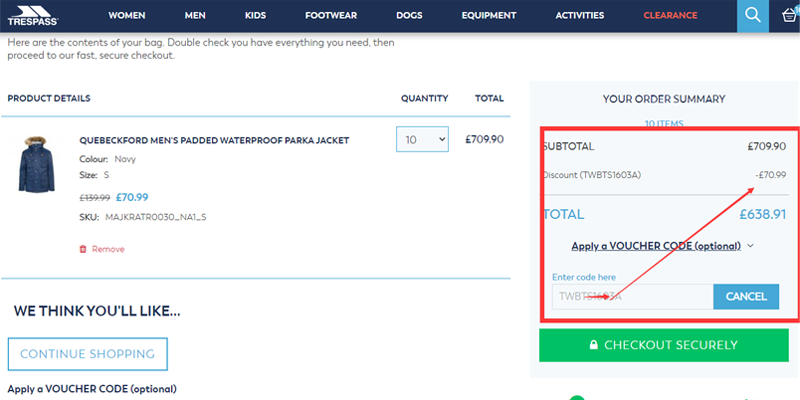Click the struck-through price £139.99
The image size is (800, 400).
coord(95,198)
